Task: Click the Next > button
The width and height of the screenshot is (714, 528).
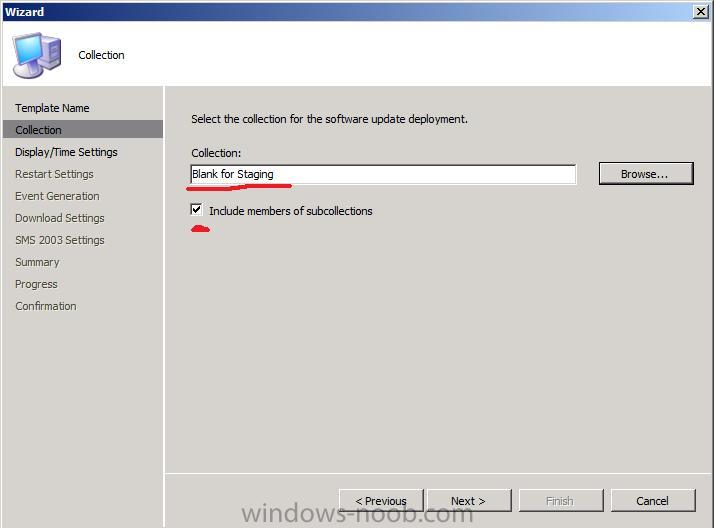Action: tap(469, 501)
